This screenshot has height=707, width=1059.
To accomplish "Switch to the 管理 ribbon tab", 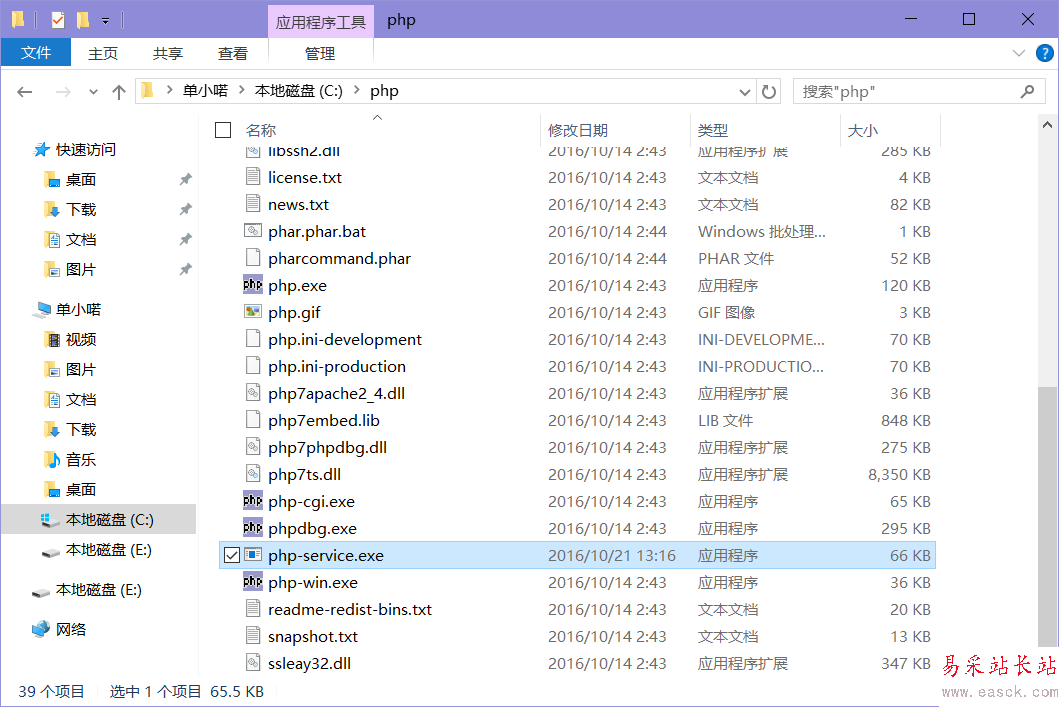I will tap(320, 53).
